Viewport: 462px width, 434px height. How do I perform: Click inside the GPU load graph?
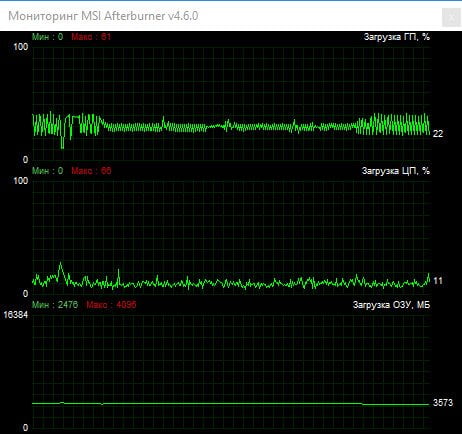coord(231,103)
